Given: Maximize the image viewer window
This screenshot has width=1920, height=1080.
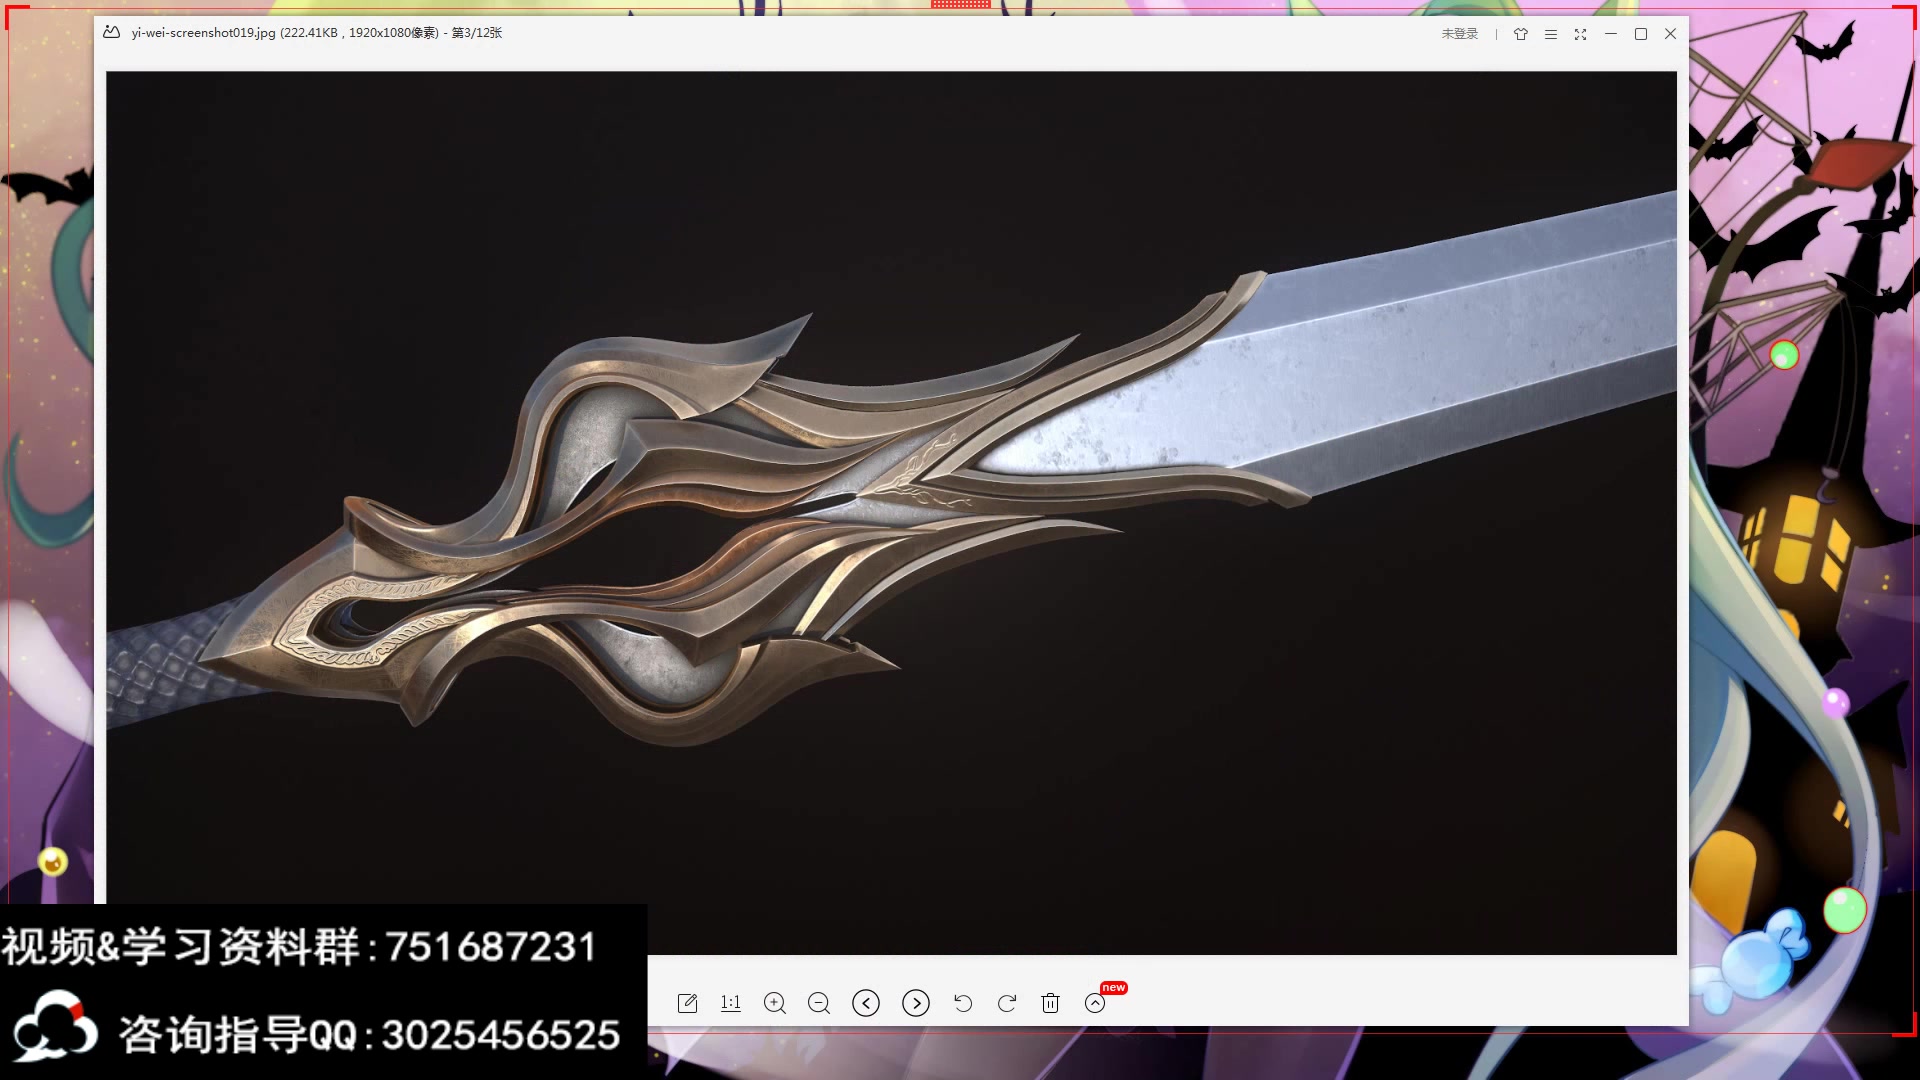Looking at the screenshot, I should [1641, 34].
